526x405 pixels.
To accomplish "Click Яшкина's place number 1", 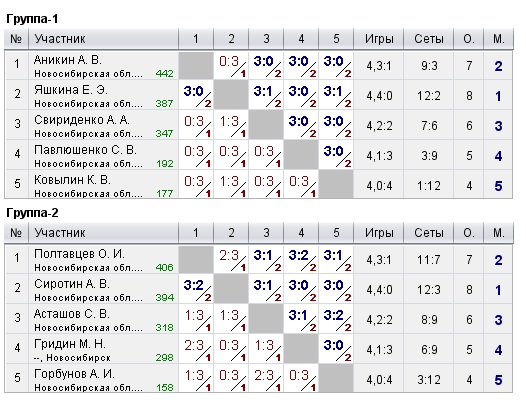I will pyautogui.click(x=498, y=96).
